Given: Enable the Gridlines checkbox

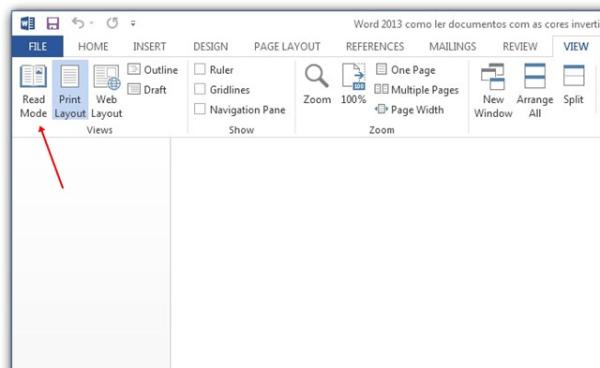Looking at the screenshot, I should (x=200, y=89).
